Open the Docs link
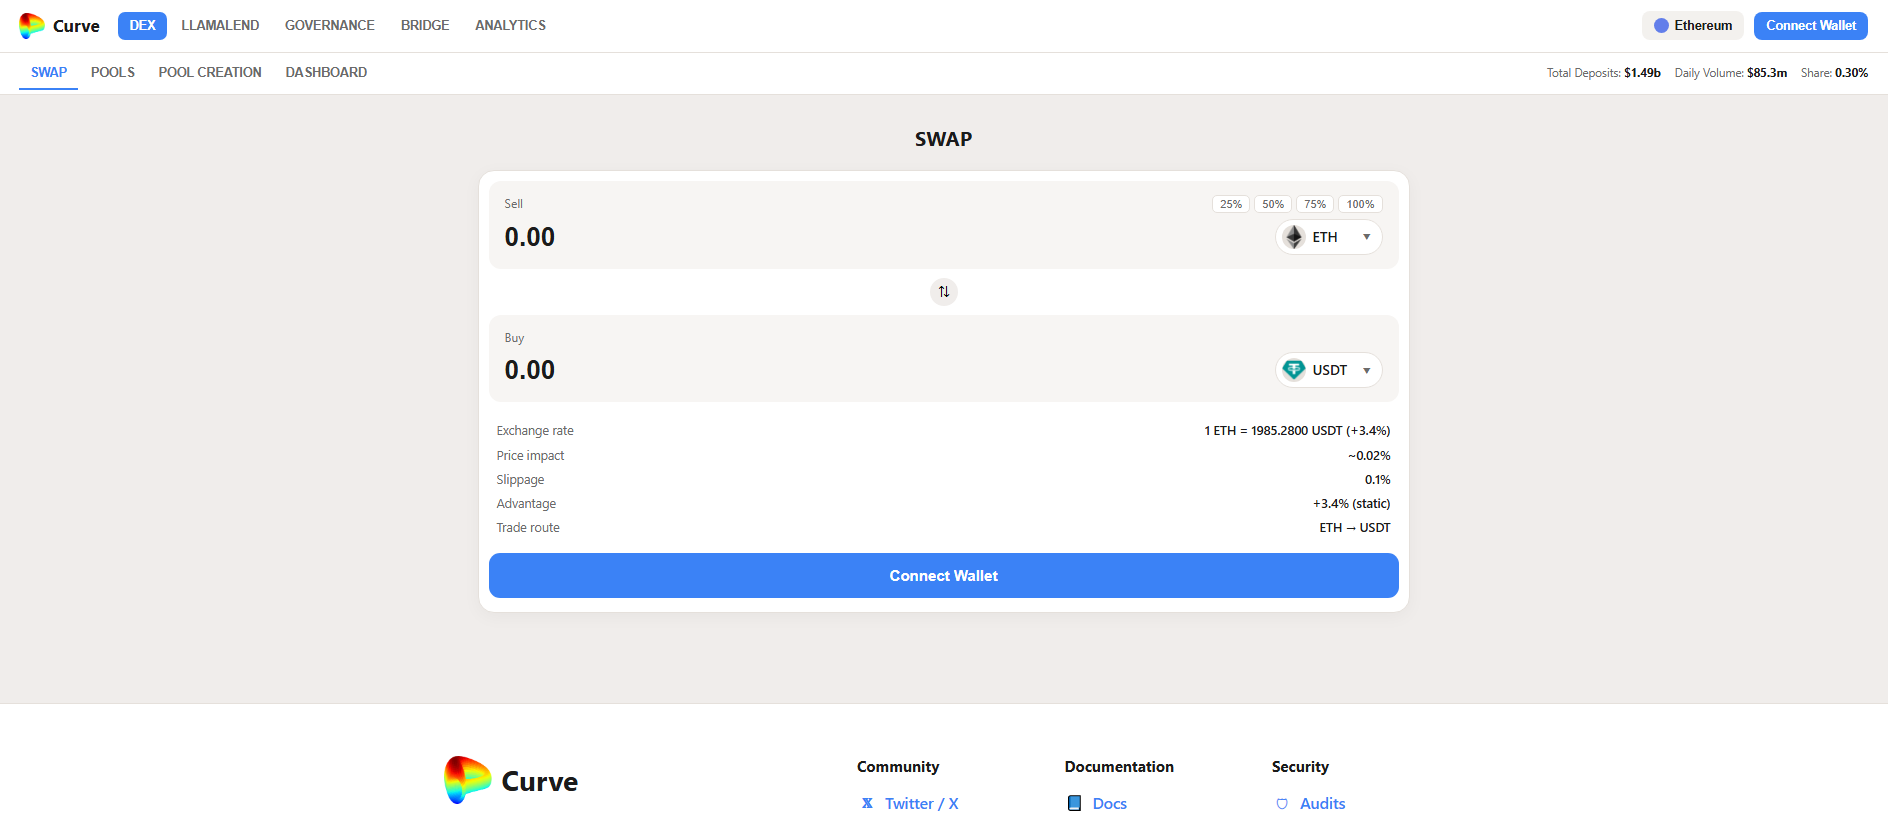This screenshot has width=1888, height=818. [x=1109, y=803]
